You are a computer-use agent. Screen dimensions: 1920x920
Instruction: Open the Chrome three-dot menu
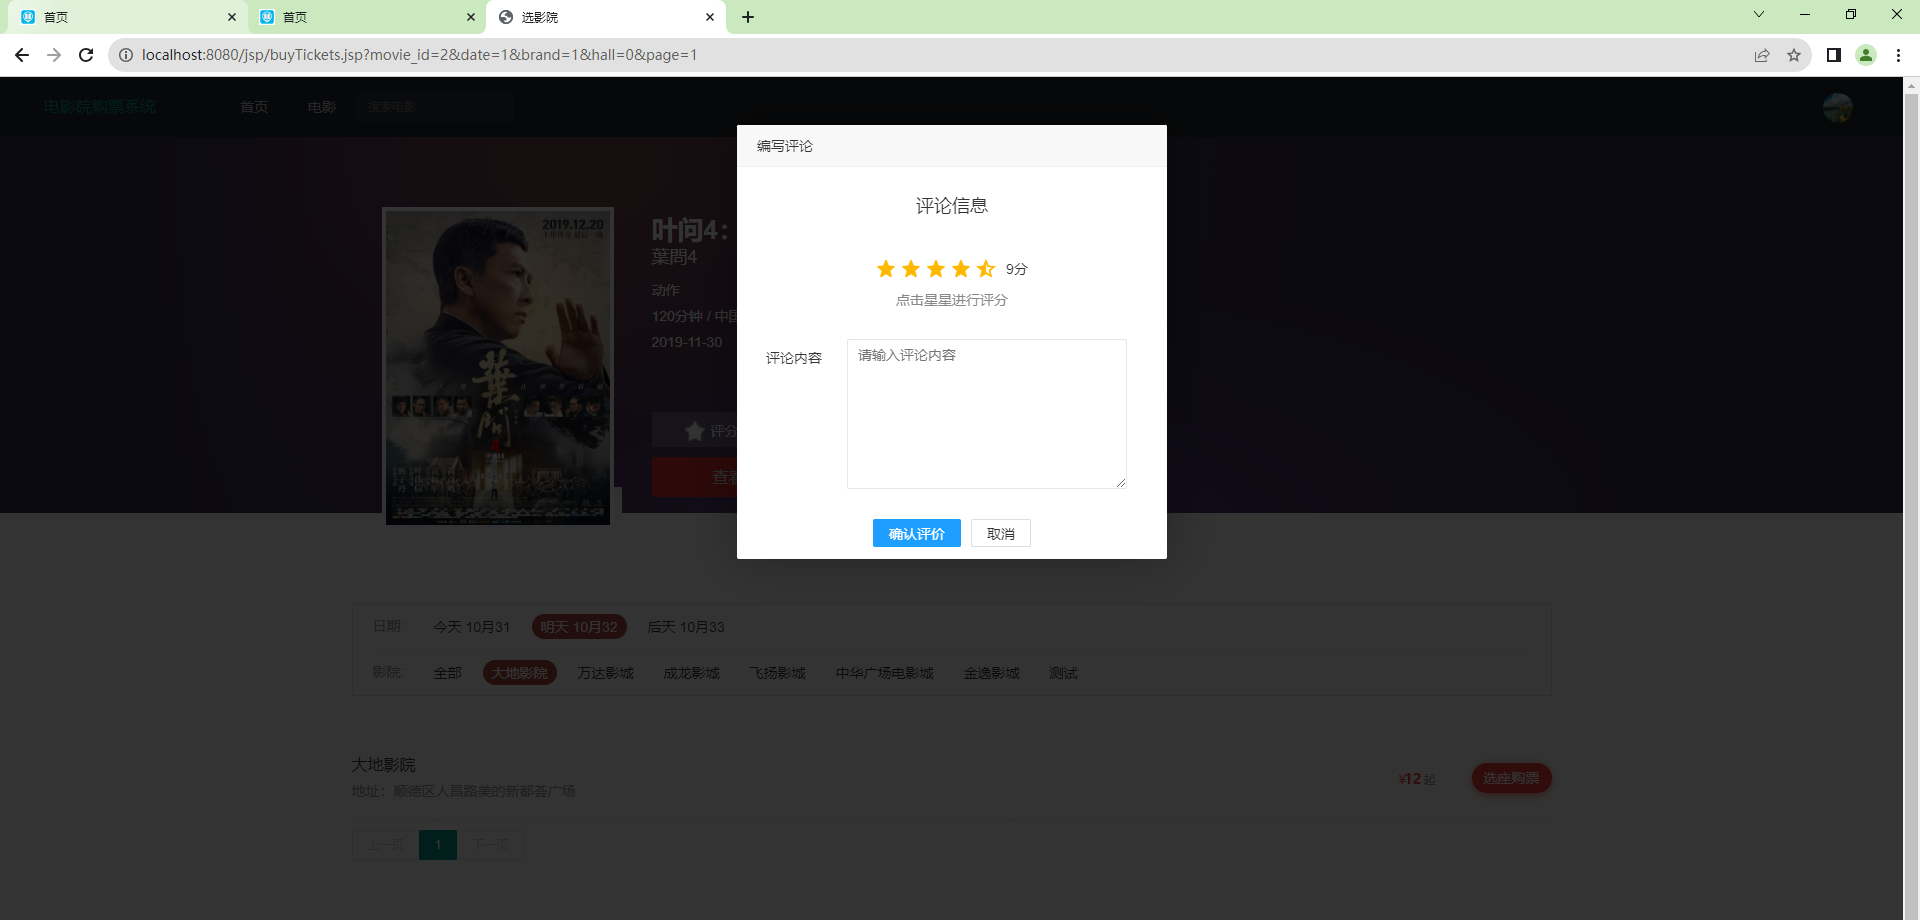point(1898,55)
